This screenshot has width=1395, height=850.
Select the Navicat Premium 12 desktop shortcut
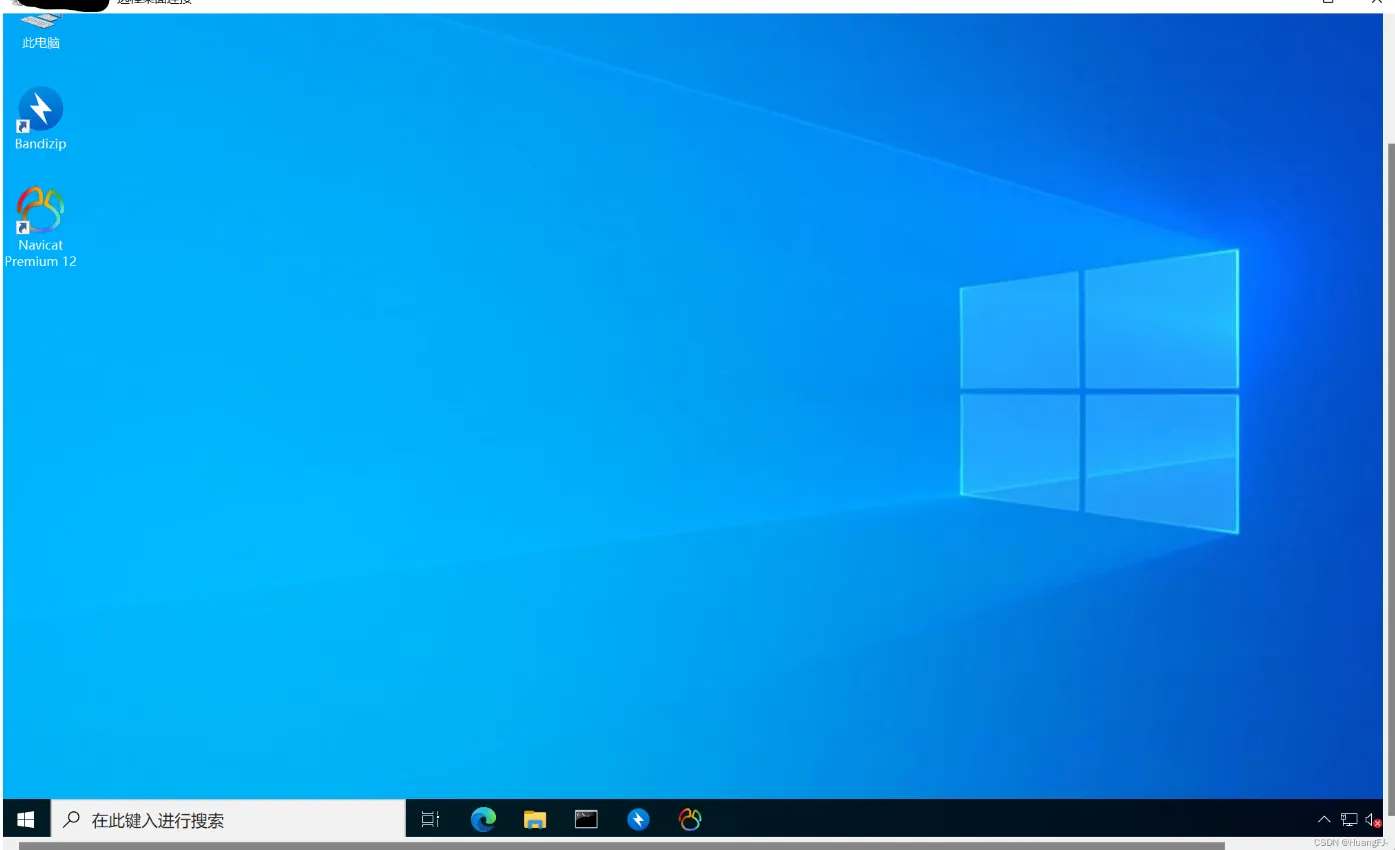[40, 227]
